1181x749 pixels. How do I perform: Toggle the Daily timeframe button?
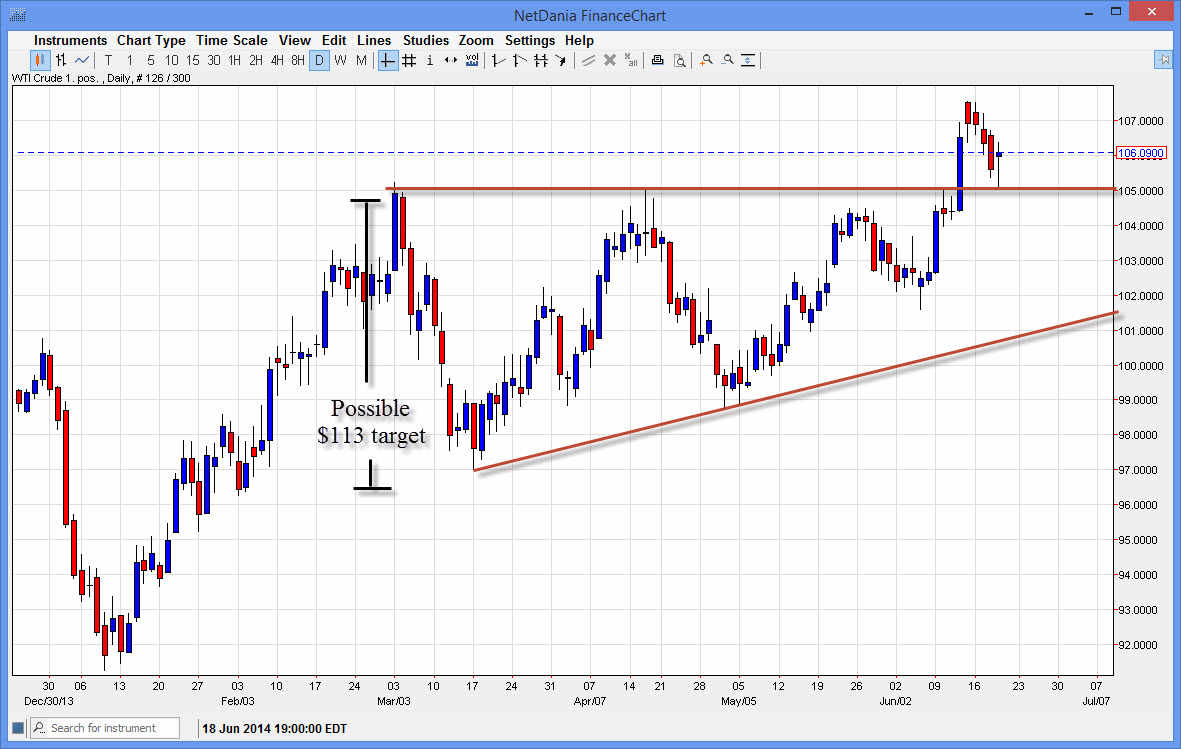click(x=320, y=60)
